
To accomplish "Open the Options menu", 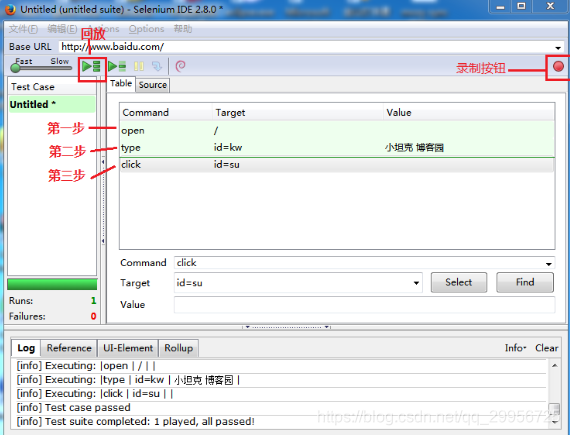I will coord(146,29).
